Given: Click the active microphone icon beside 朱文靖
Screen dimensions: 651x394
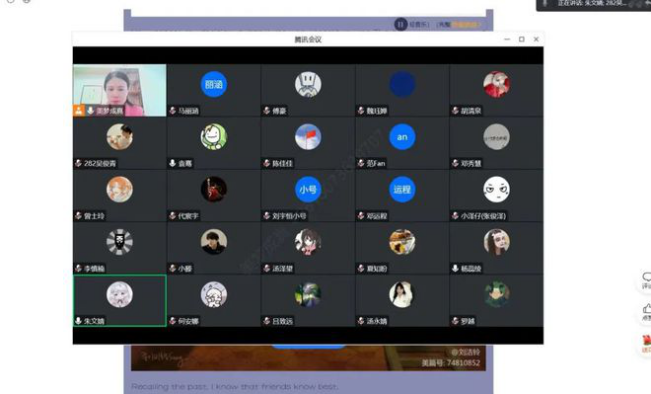Looking at the screenshot, I should click(78, 321).
